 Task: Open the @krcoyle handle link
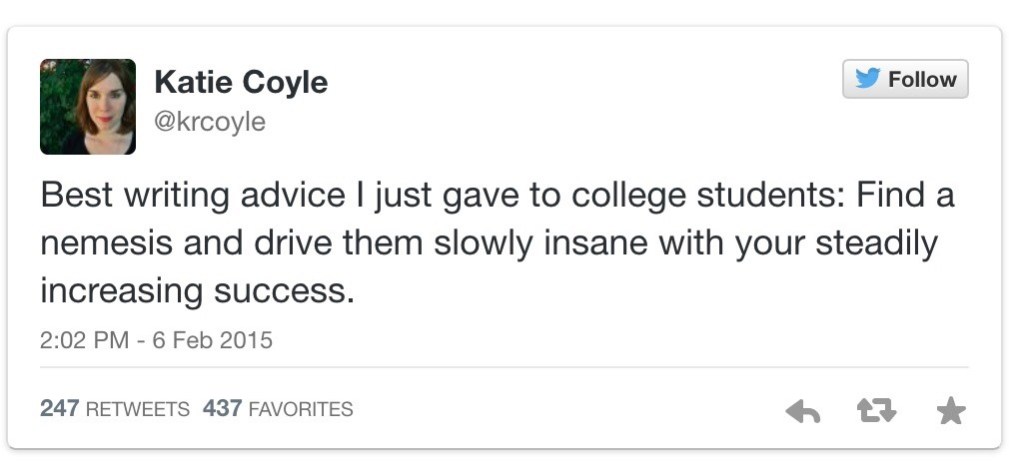(x=210, y=121)
